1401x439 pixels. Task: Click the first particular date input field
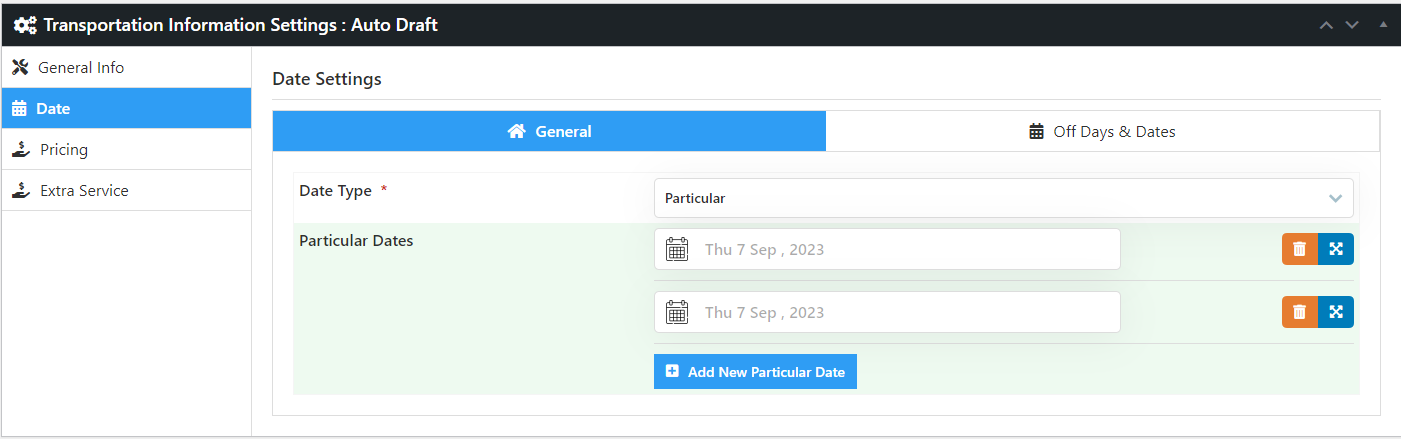click(900, 249)
